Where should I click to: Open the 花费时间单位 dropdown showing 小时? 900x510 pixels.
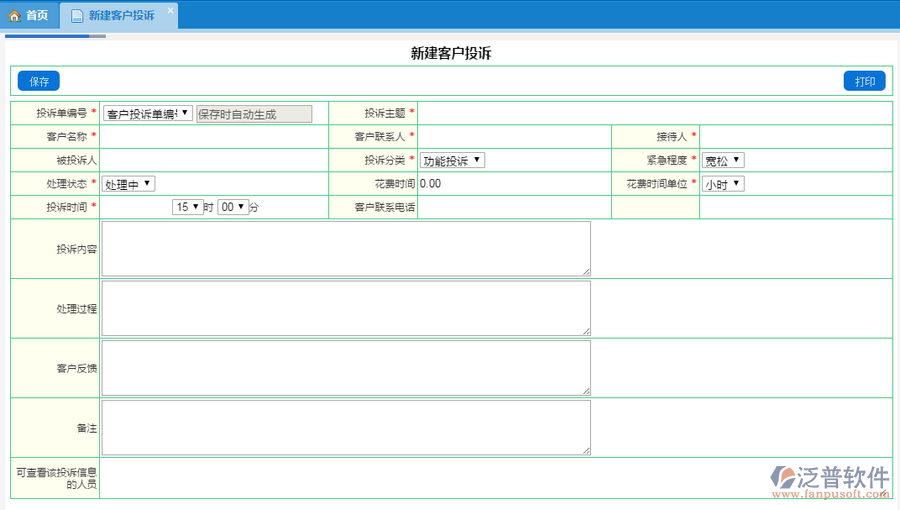point(723,184)
